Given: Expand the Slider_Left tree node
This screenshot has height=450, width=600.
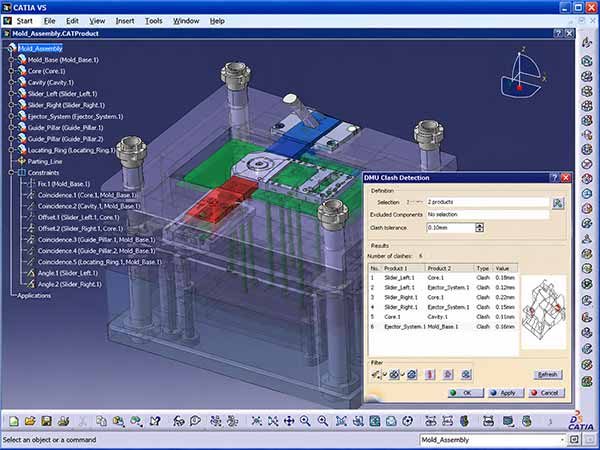Looking at the screenshot, I should (x=11, y=94).
